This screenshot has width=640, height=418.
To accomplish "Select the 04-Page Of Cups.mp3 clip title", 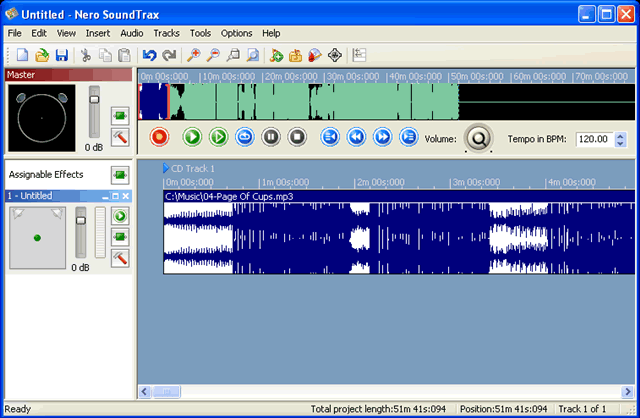I will 229,196.
